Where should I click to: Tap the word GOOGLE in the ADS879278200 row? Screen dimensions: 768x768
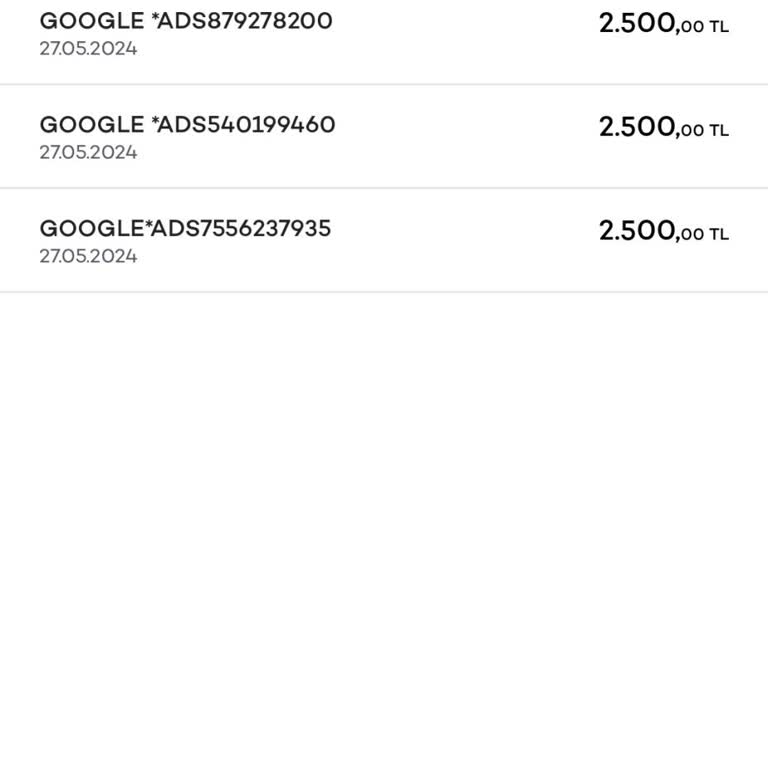[x=92, y=21]
